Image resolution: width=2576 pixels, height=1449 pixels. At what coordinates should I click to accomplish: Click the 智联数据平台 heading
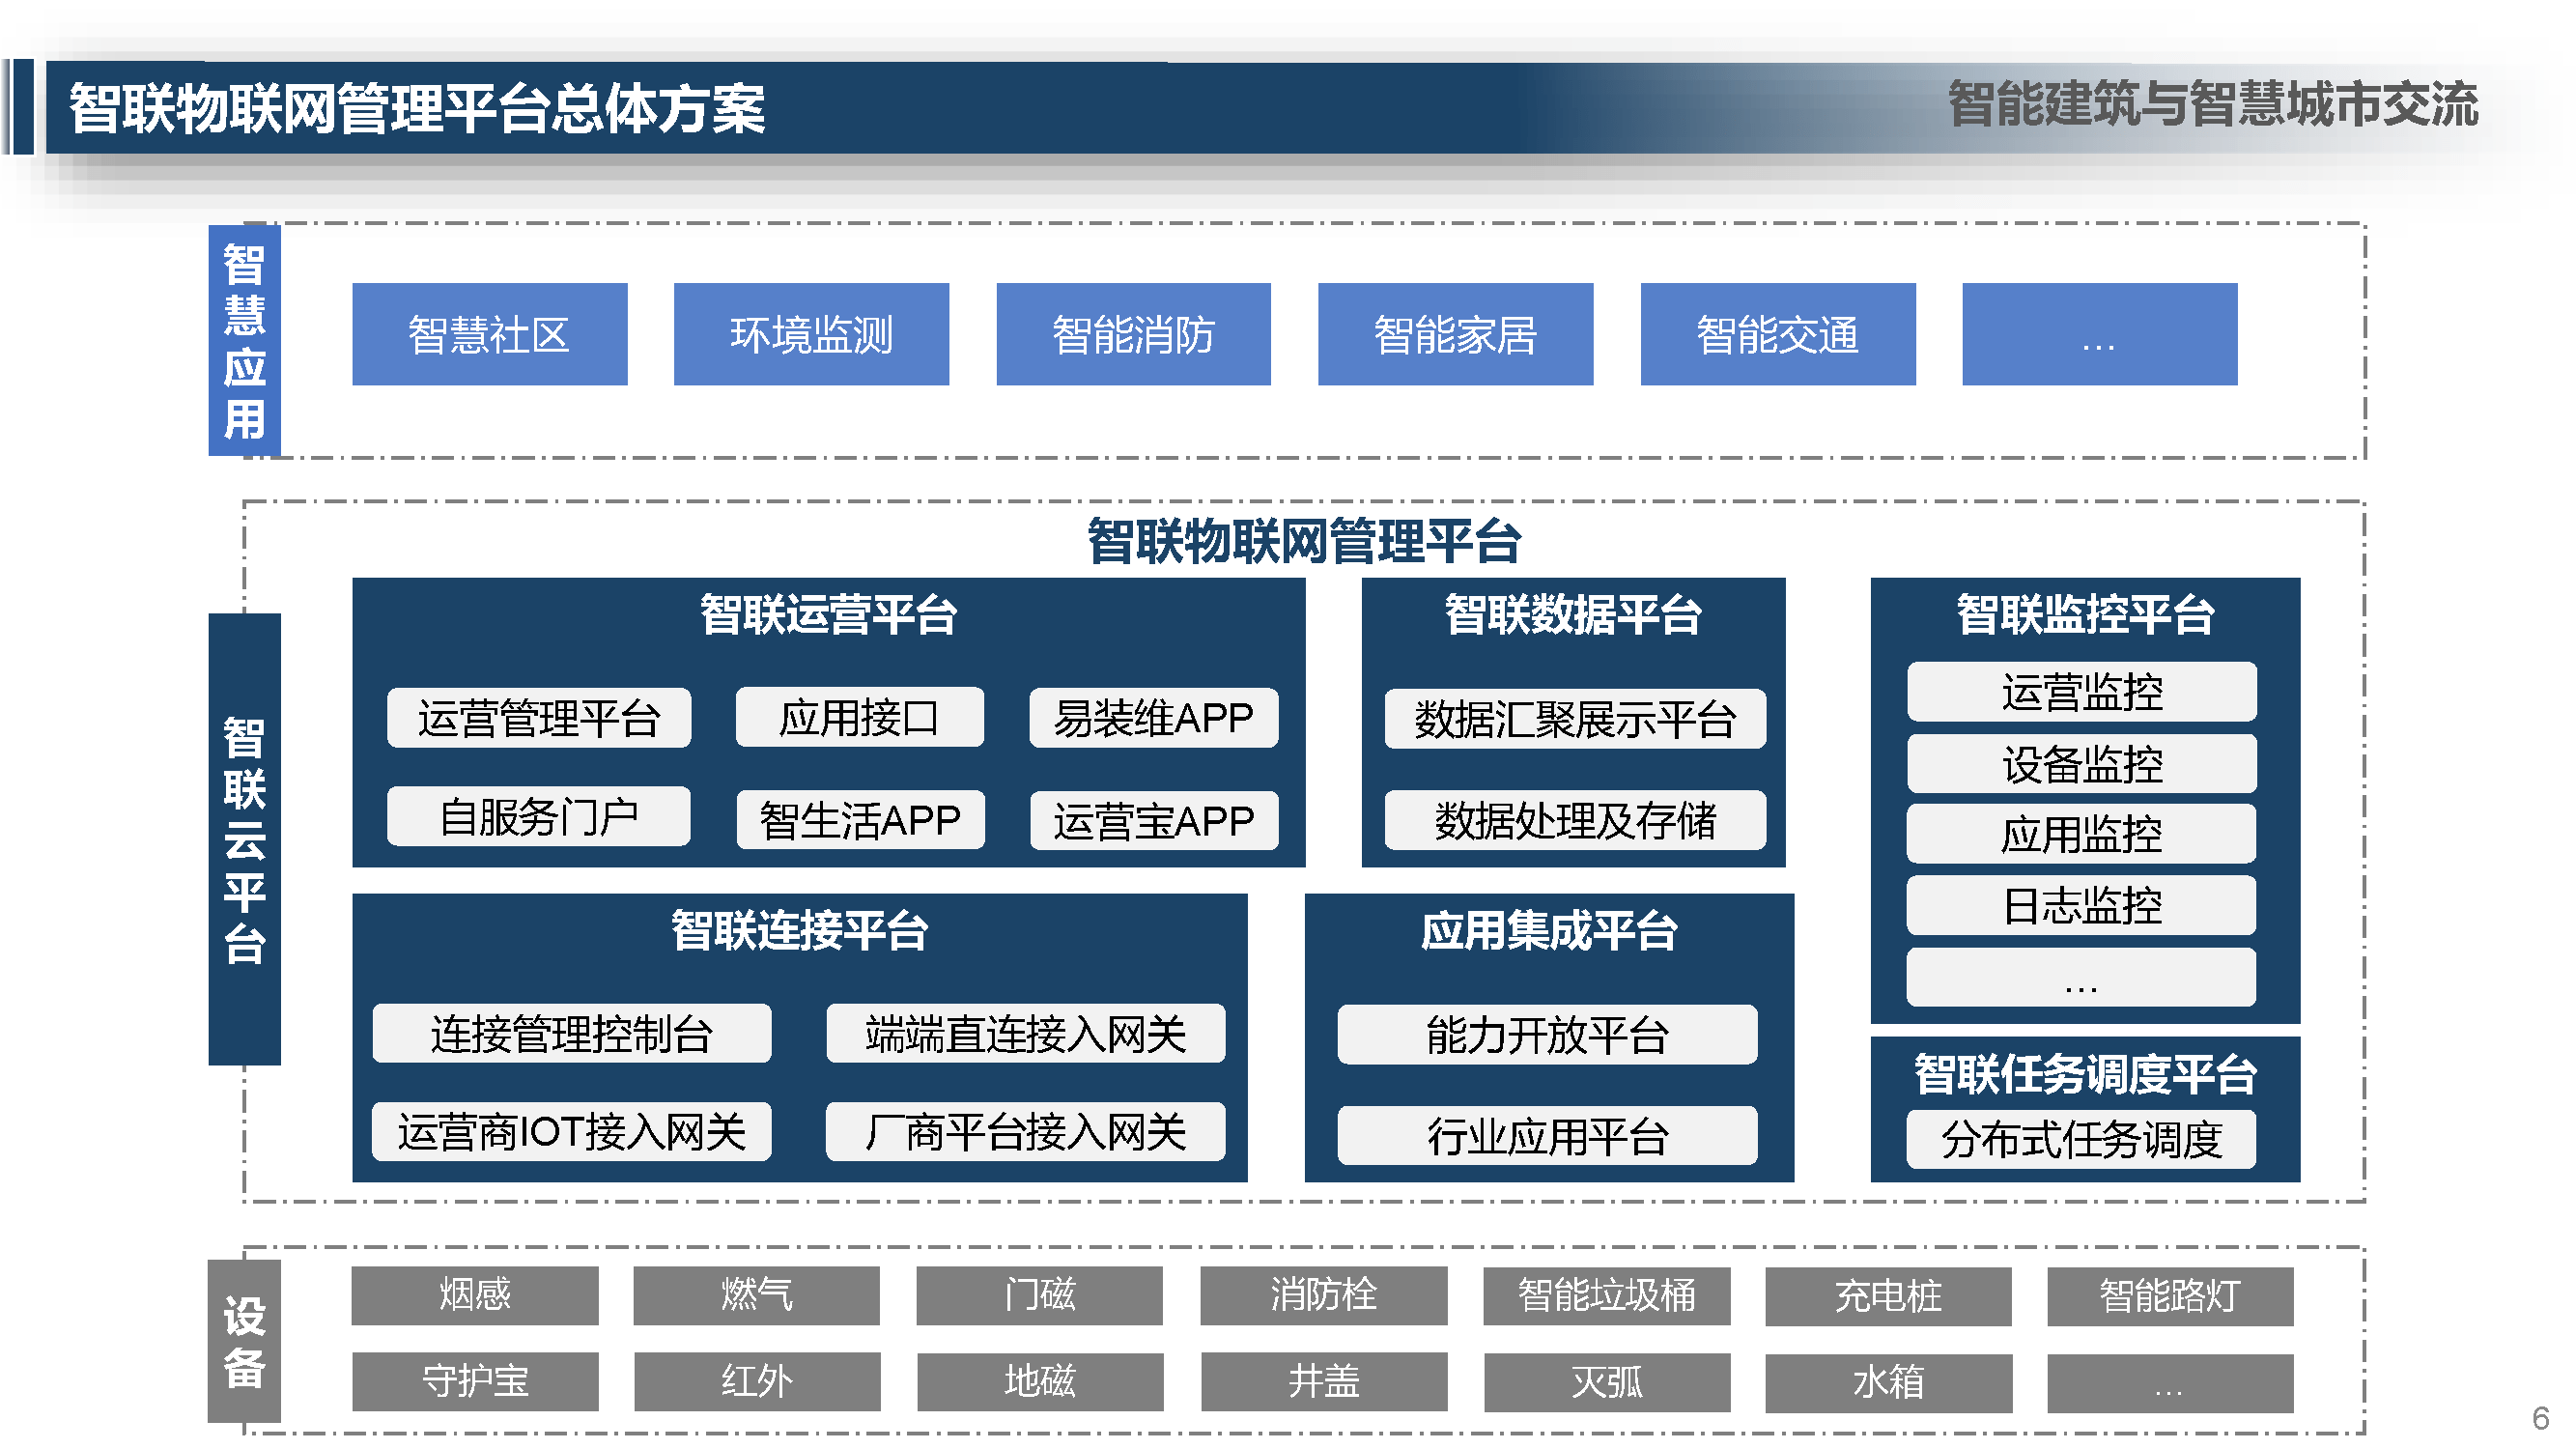(x=1573, y=614)
